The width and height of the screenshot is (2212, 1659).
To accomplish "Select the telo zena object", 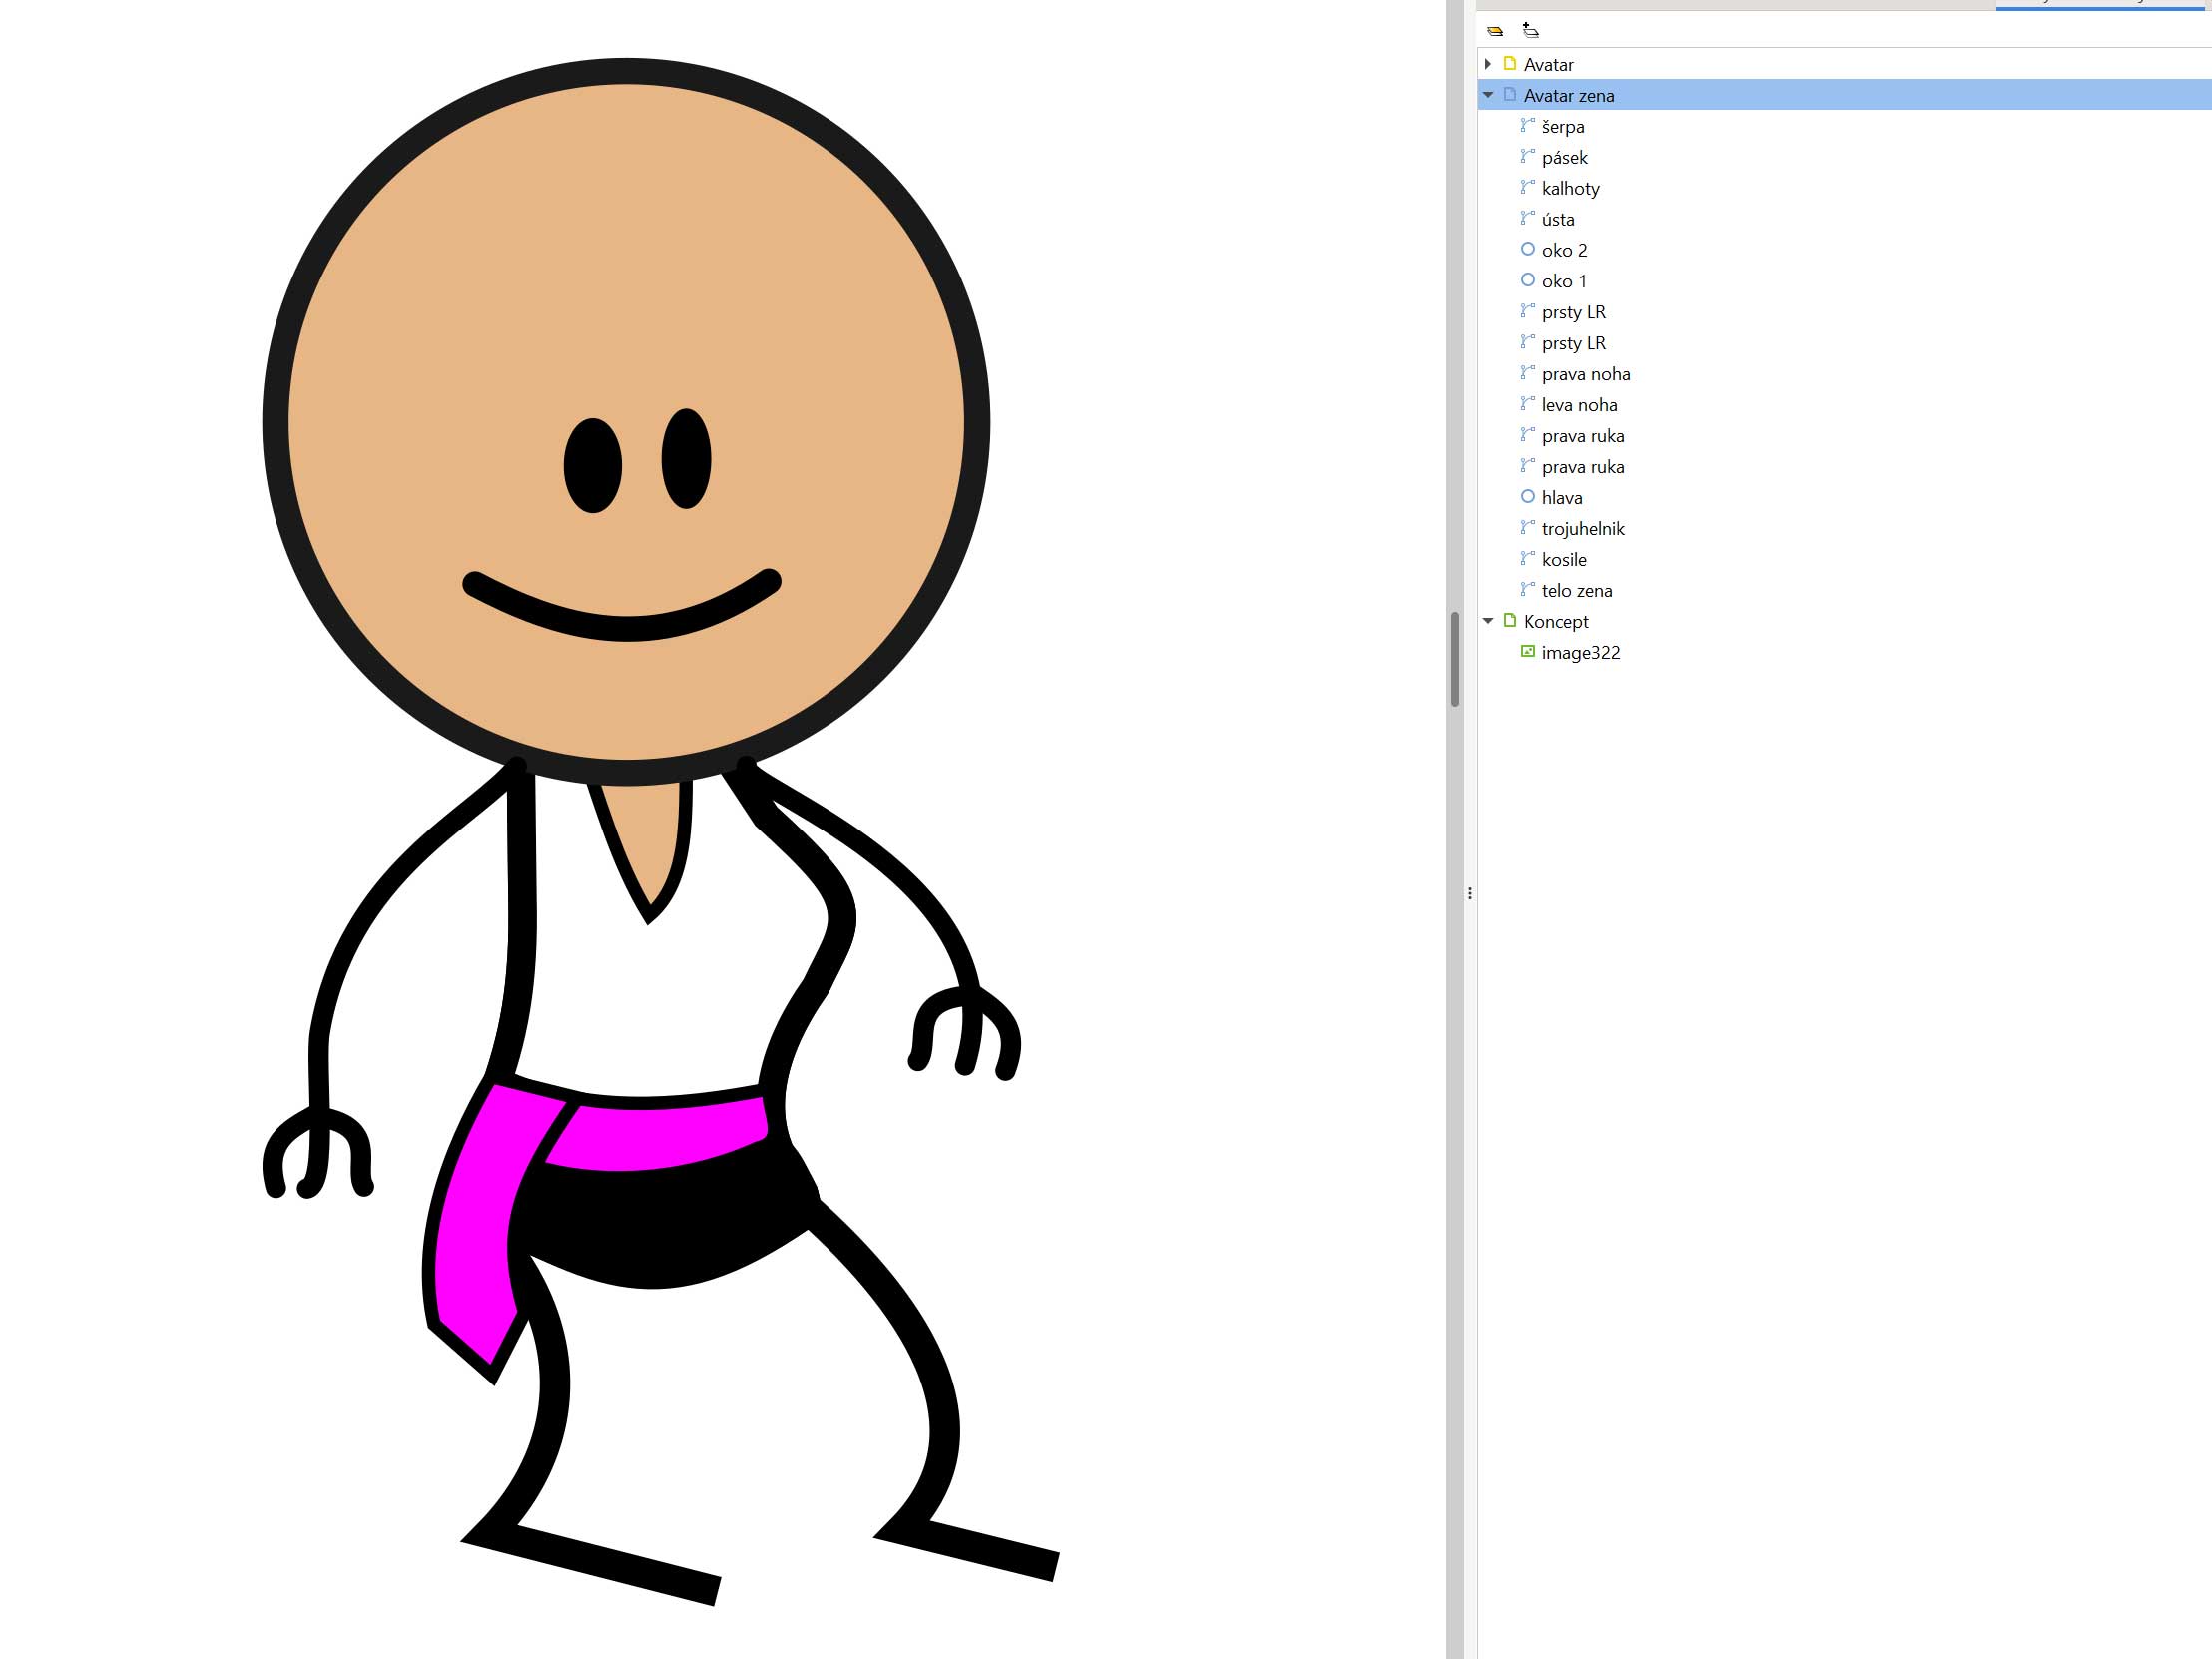I will pos(1576,591).
